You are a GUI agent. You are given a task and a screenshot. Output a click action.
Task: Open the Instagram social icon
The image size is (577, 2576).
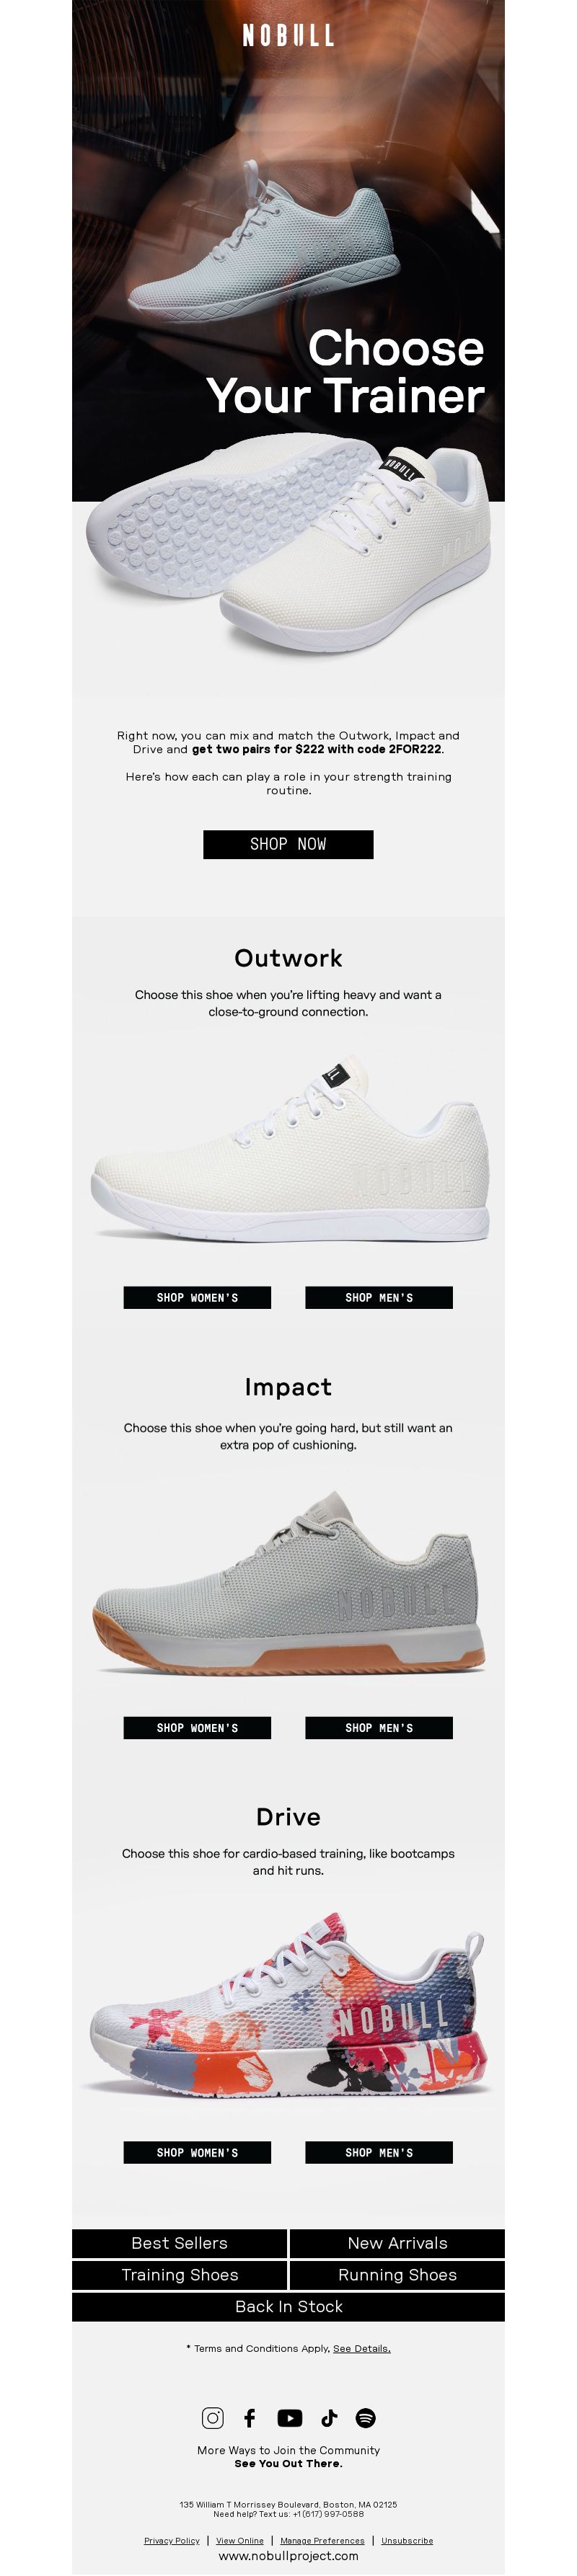213,2417
